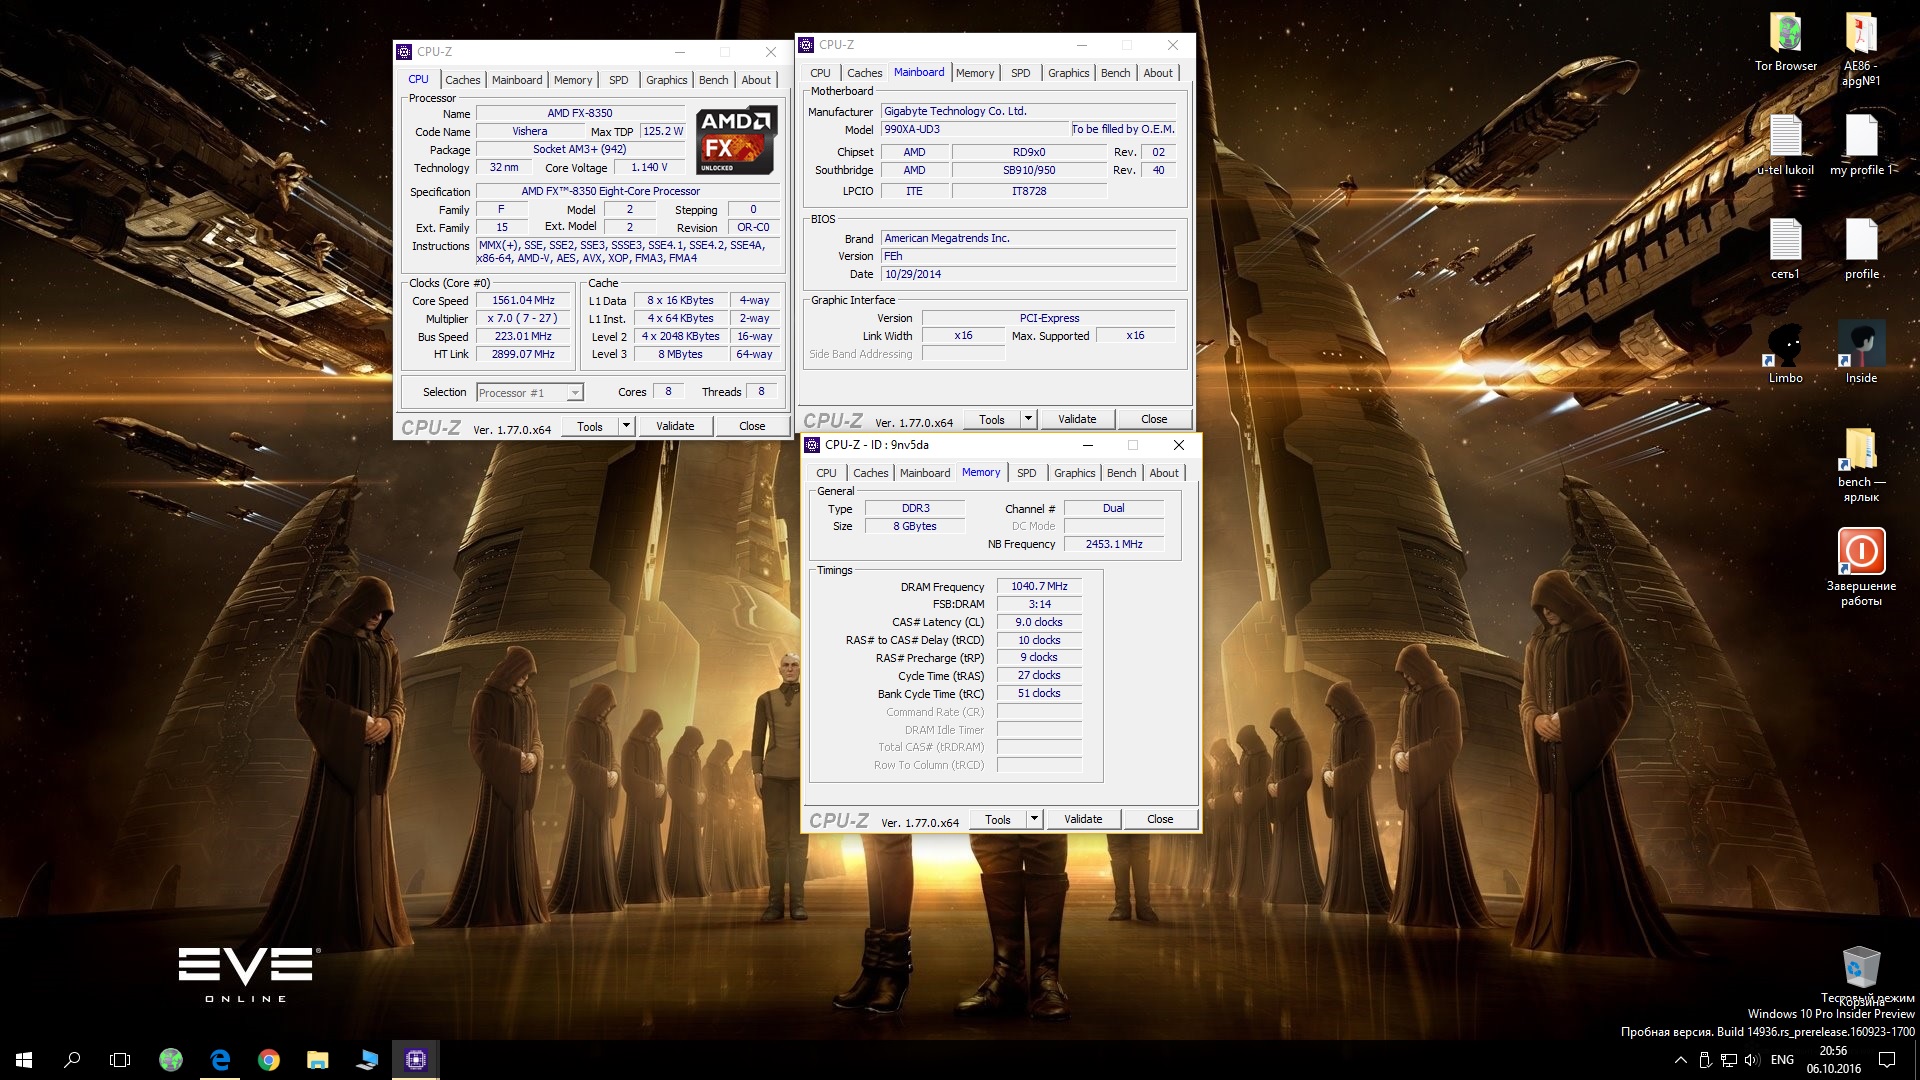Open the Action Center notifications icon

[x=1887, y=1060]
